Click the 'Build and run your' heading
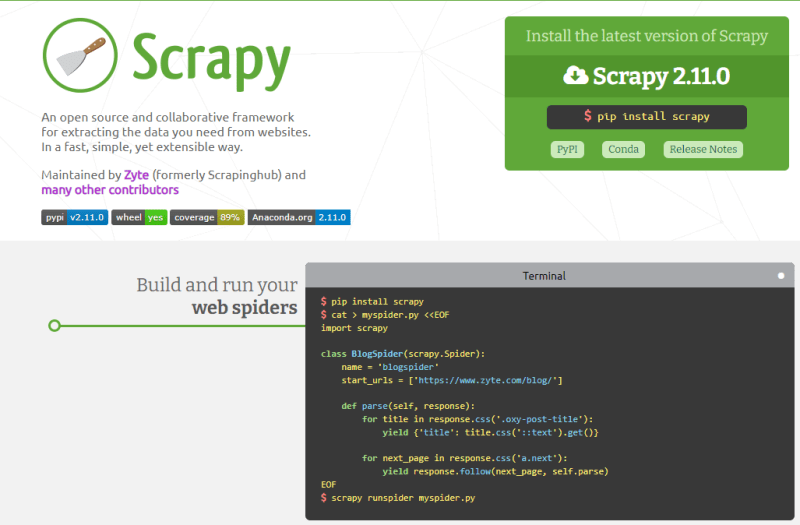 tap(217, 285)
